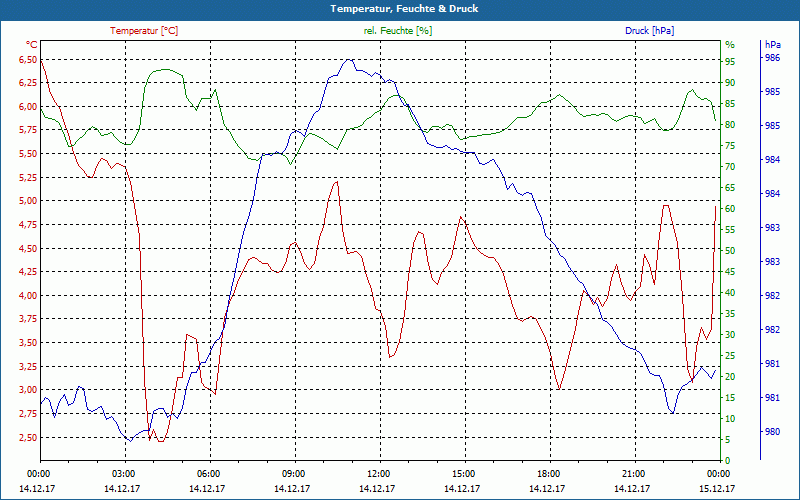Click the '3,00' temperature tick label
The width and height of the screenshot is (800, 500).
click(x=28, y=390)
